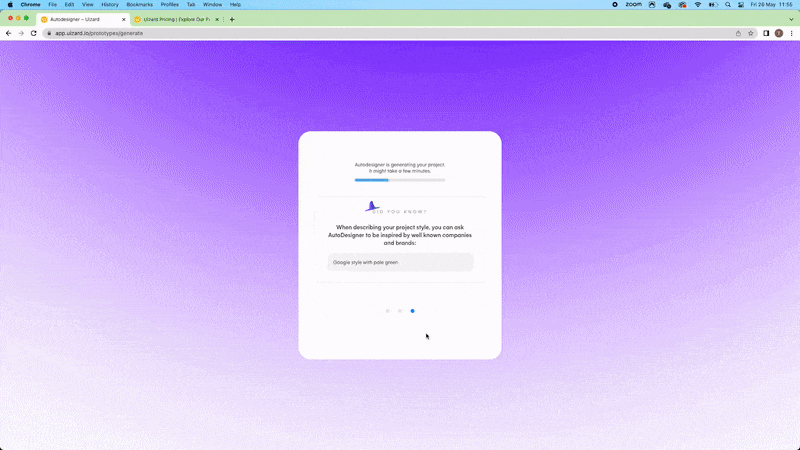Open the Control Center
800x450 pixels.
[741, 5]
